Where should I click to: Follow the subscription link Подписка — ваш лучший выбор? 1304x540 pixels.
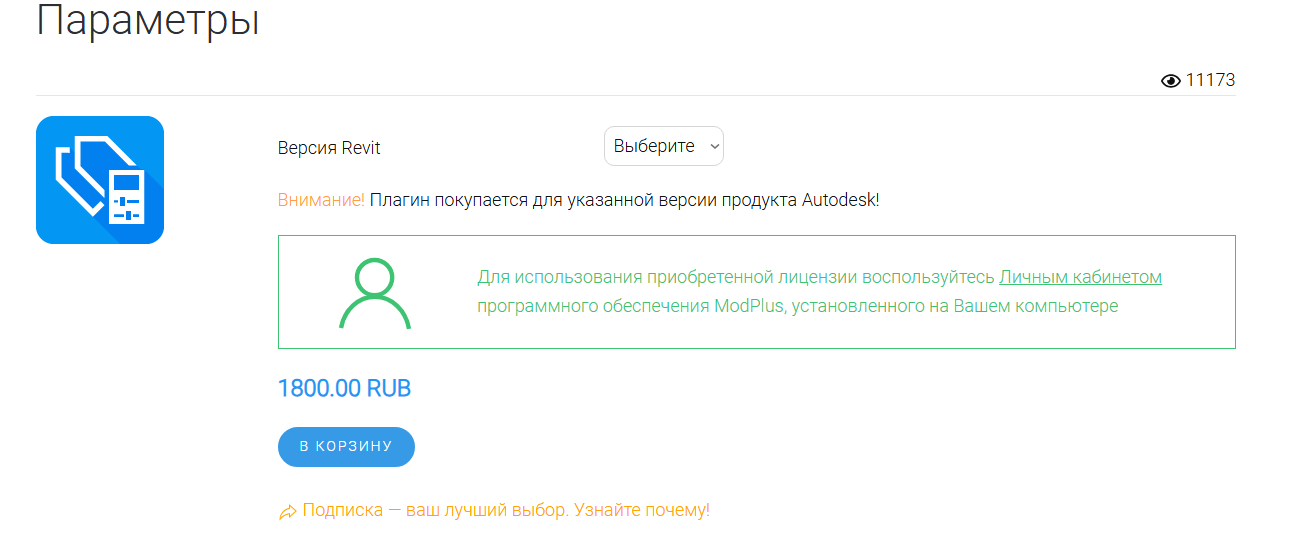tap(434, 510)
